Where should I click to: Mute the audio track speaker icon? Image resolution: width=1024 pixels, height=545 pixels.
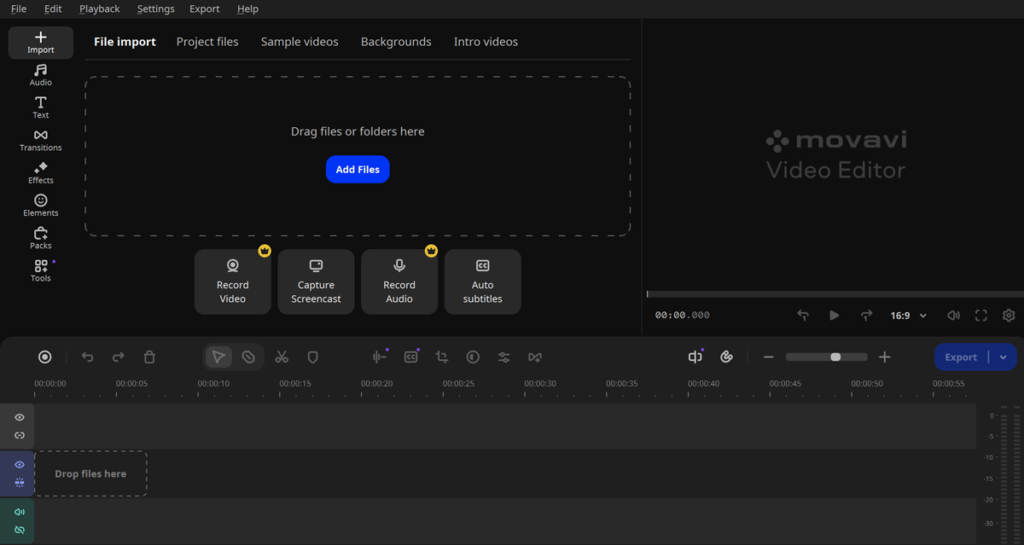pos(20,512)
